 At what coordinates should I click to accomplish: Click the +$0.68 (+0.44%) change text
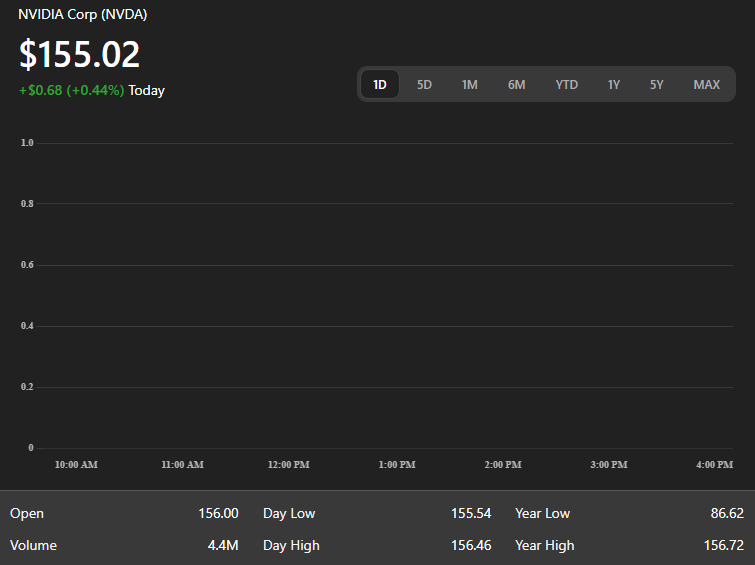(x=71, y=90)
